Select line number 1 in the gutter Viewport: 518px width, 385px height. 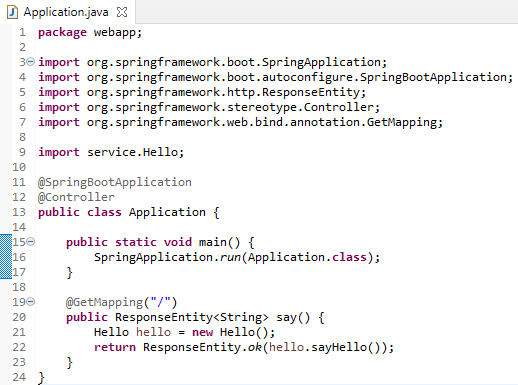[22, 32]
